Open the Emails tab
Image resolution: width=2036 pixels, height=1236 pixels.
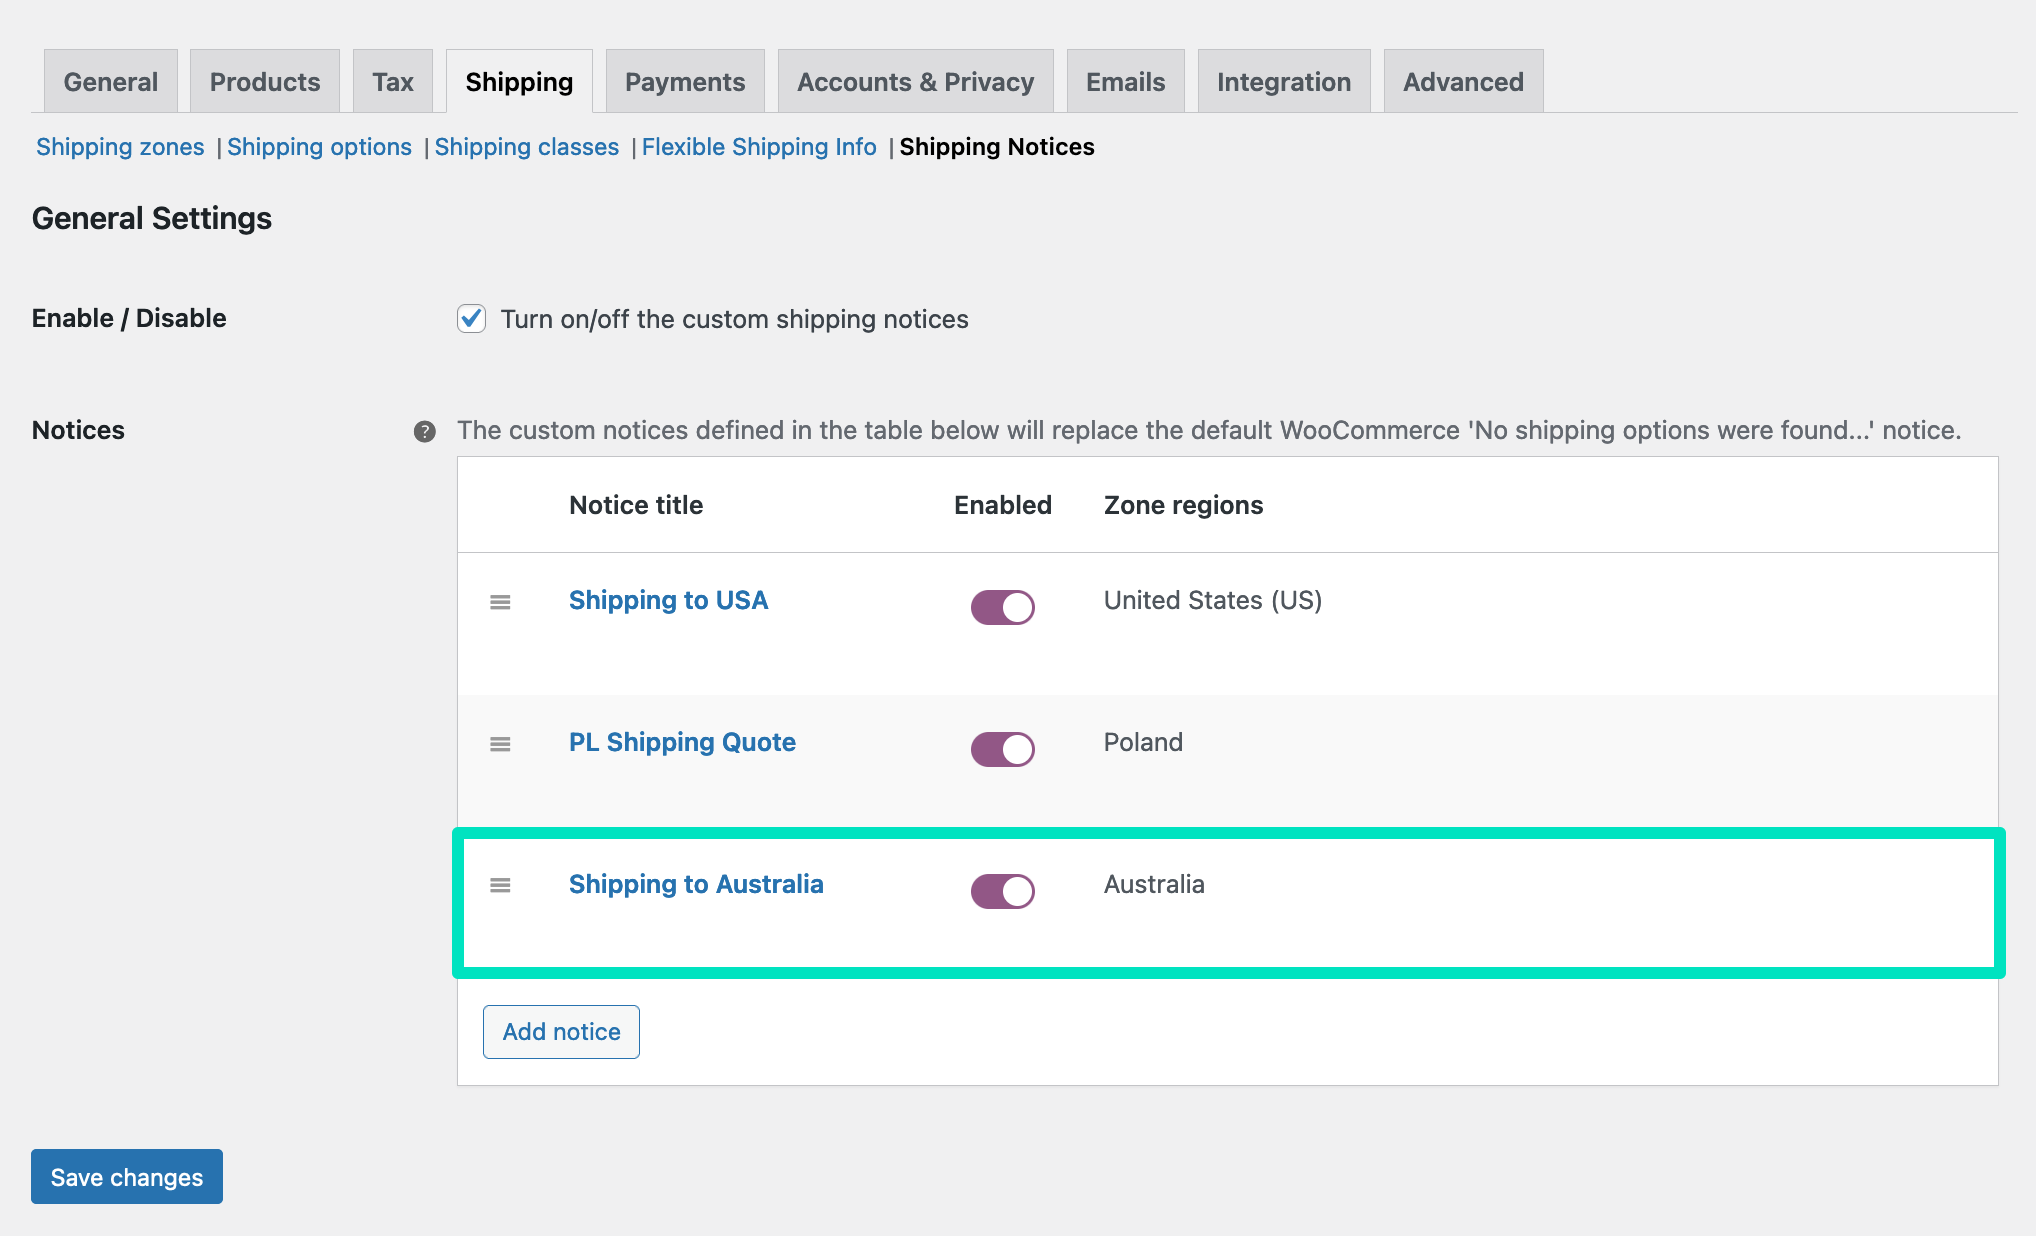tap(1125, 82)
